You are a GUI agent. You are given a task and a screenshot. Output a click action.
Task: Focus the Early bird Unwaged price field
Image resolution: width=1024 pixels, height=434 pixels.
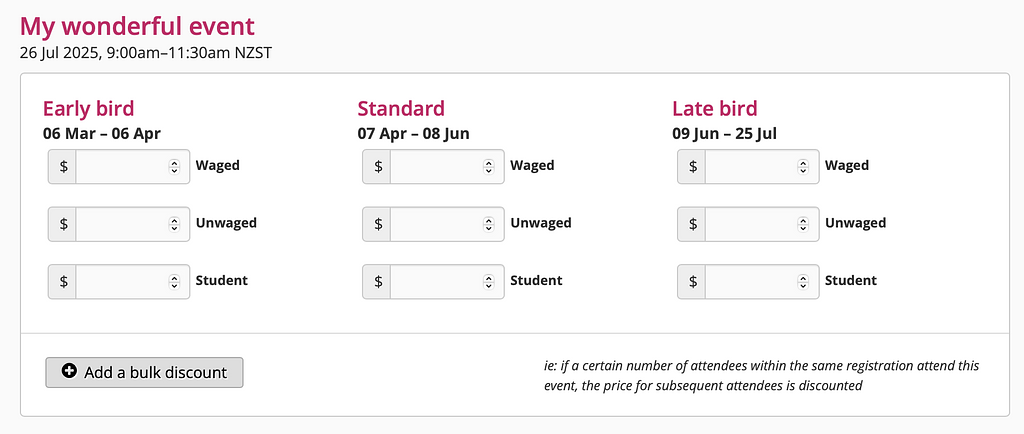pyautogui.click(x=133, y=224)
